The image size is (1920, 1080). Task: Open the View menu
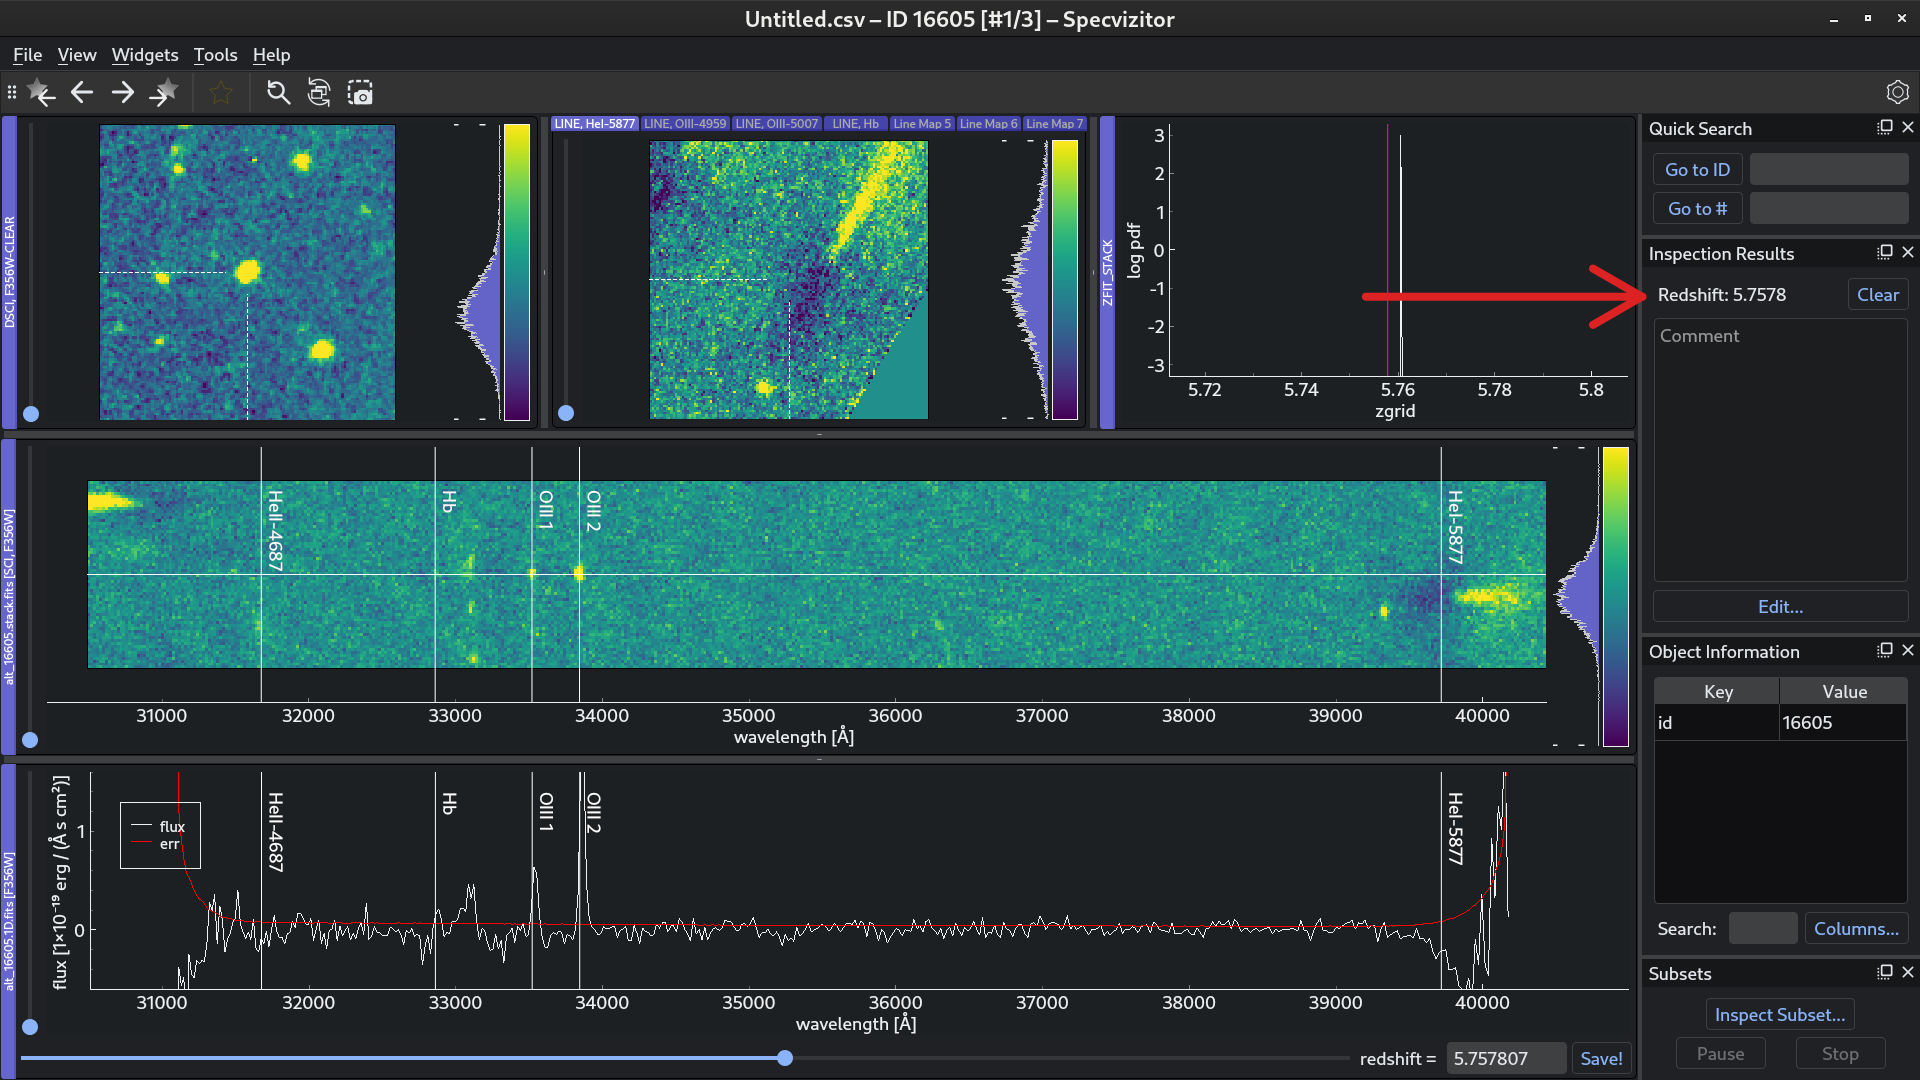(x=77, y=55)
